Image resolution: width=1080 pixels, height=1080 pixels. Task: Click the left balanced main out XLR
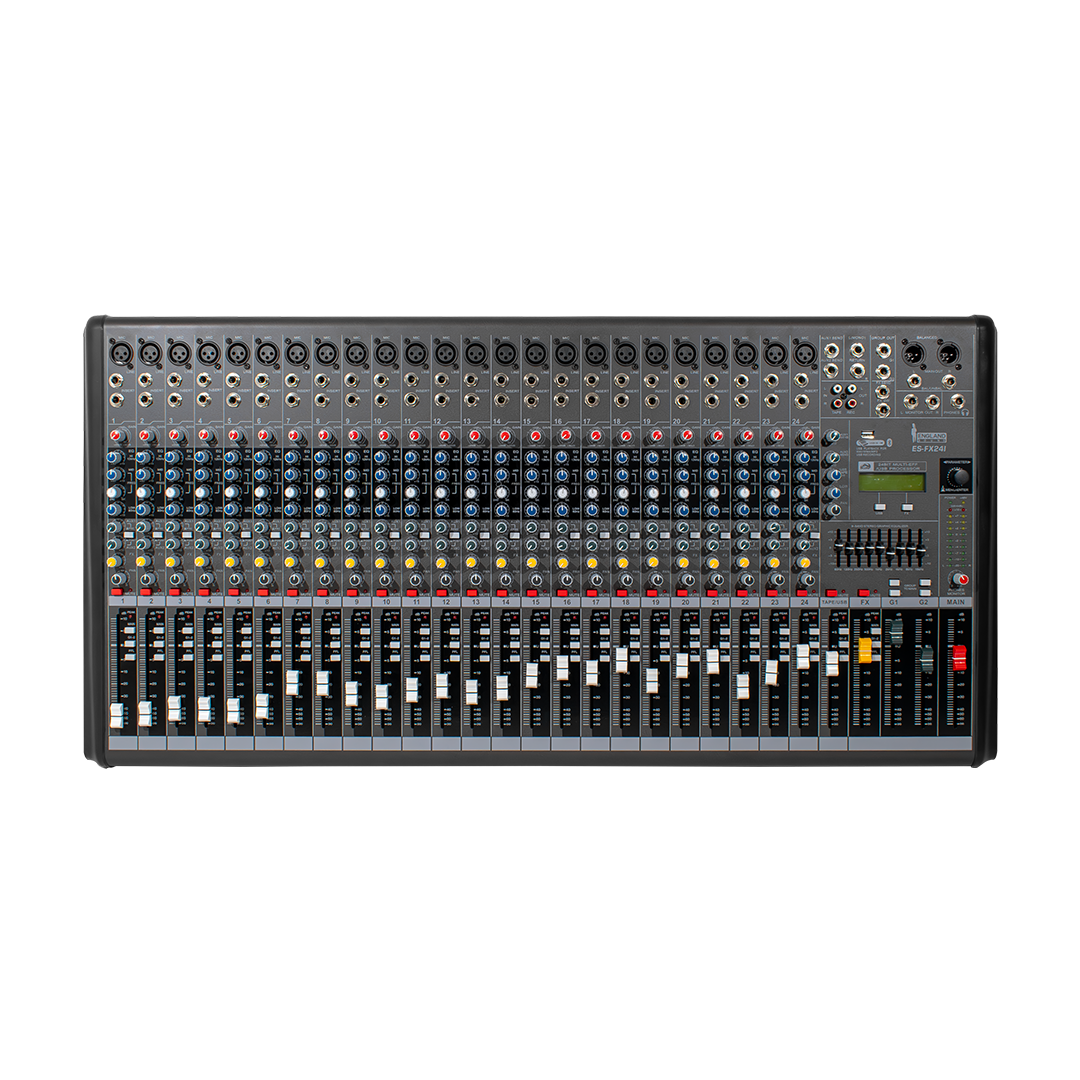point(913,355)
